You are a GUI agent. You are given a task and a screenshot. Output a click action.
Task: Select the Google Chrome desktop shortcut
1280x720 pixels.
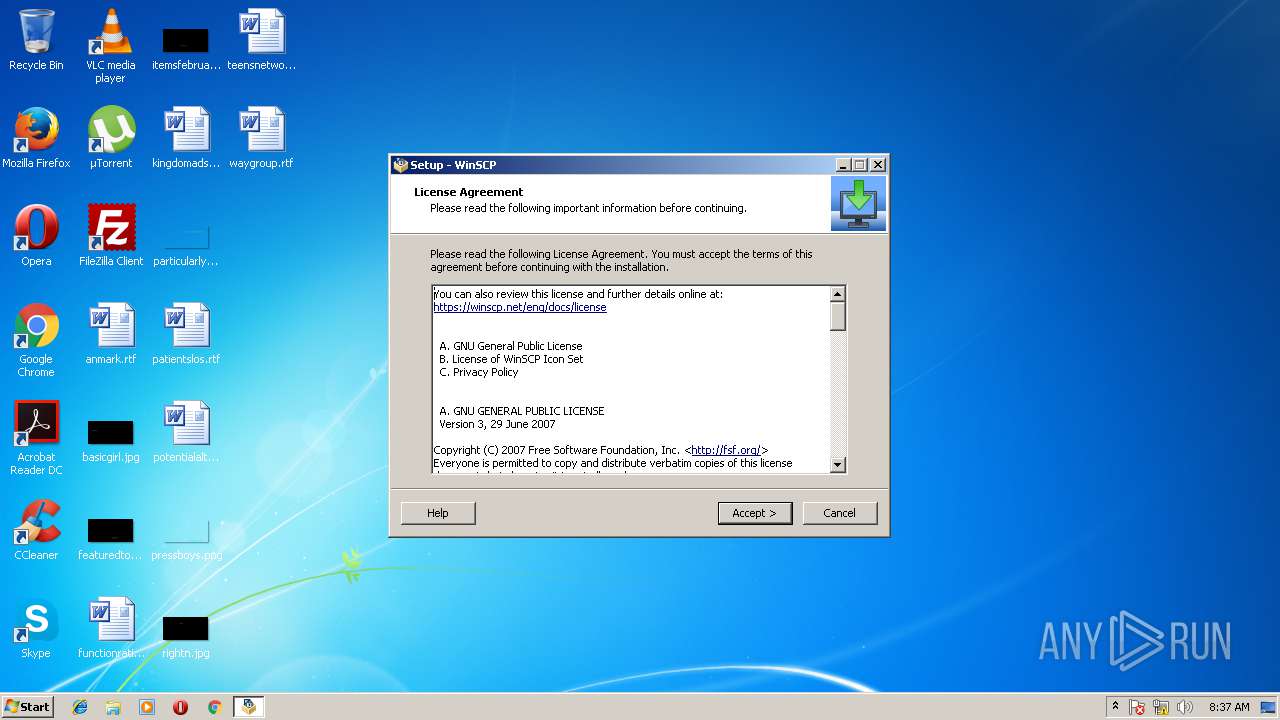36,340
